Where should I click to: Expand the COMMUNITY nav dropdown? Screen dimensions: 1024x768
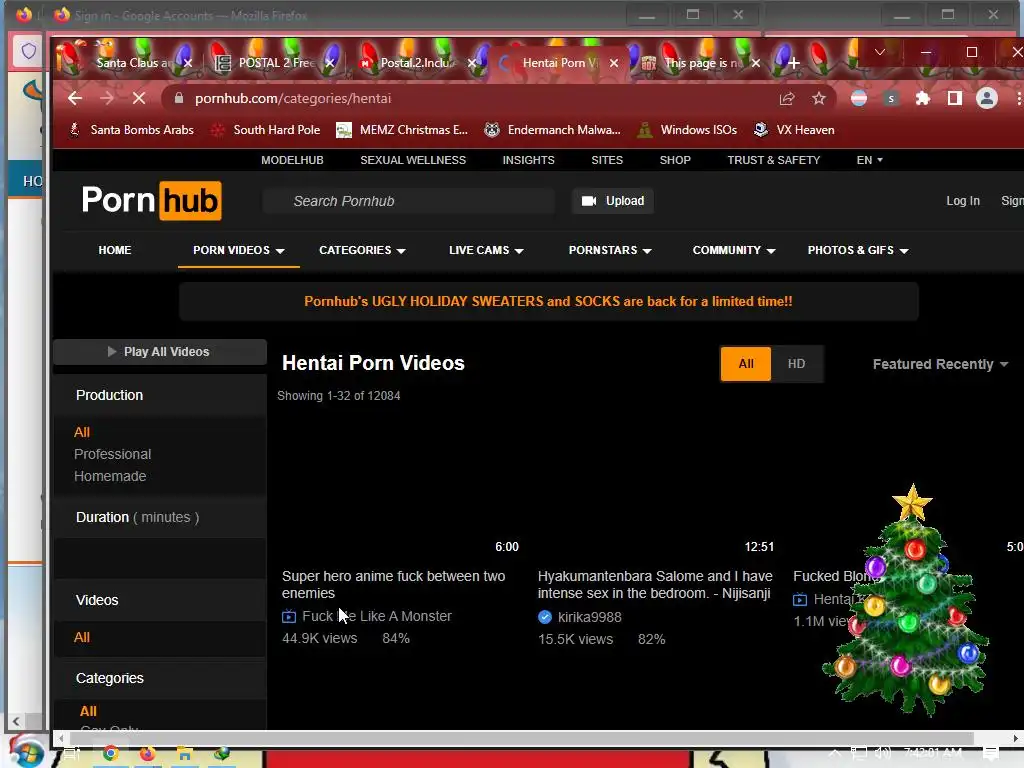[733, 250]
